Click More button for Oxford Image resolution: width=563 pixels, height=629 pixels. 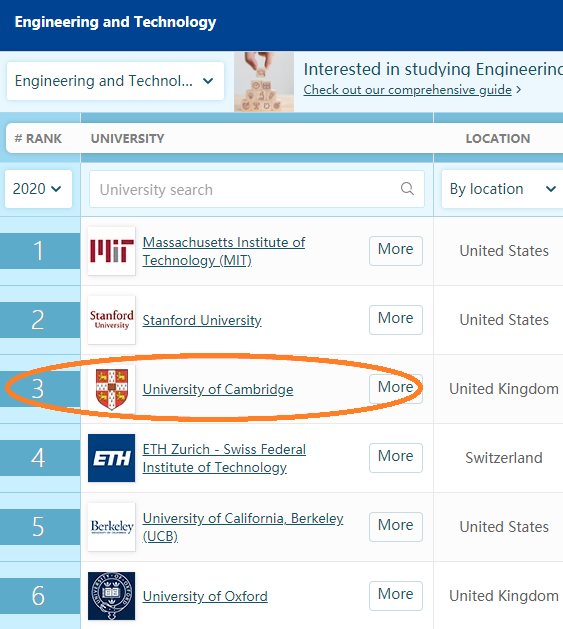[396, 596]
